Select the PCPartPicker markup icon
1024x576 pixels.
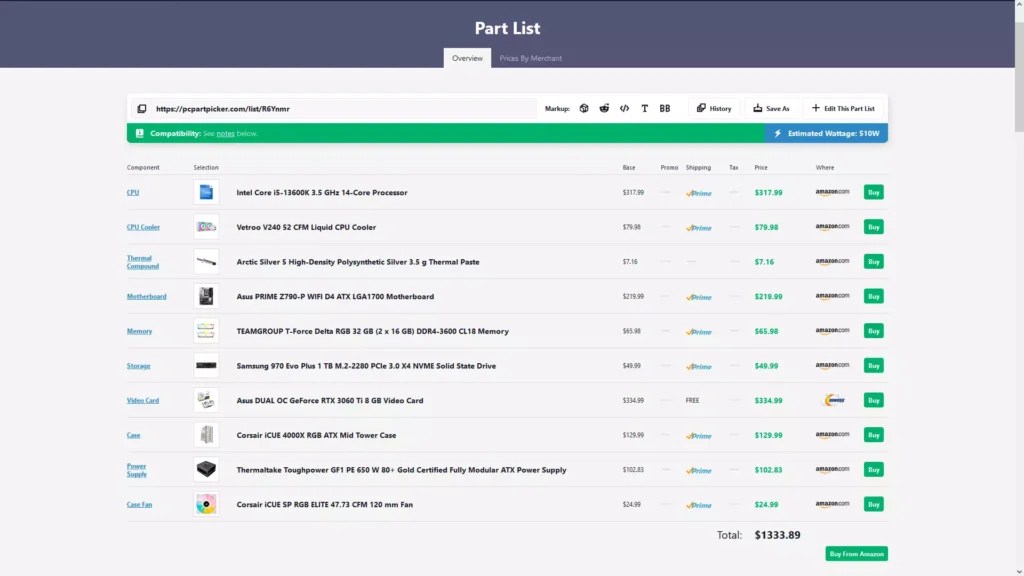584,108
